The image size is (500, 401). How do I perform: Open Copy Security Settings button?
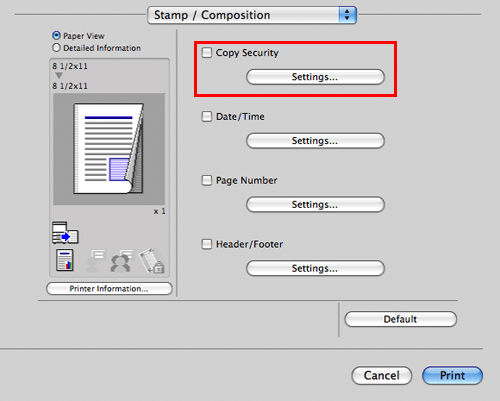coord(315,77)
